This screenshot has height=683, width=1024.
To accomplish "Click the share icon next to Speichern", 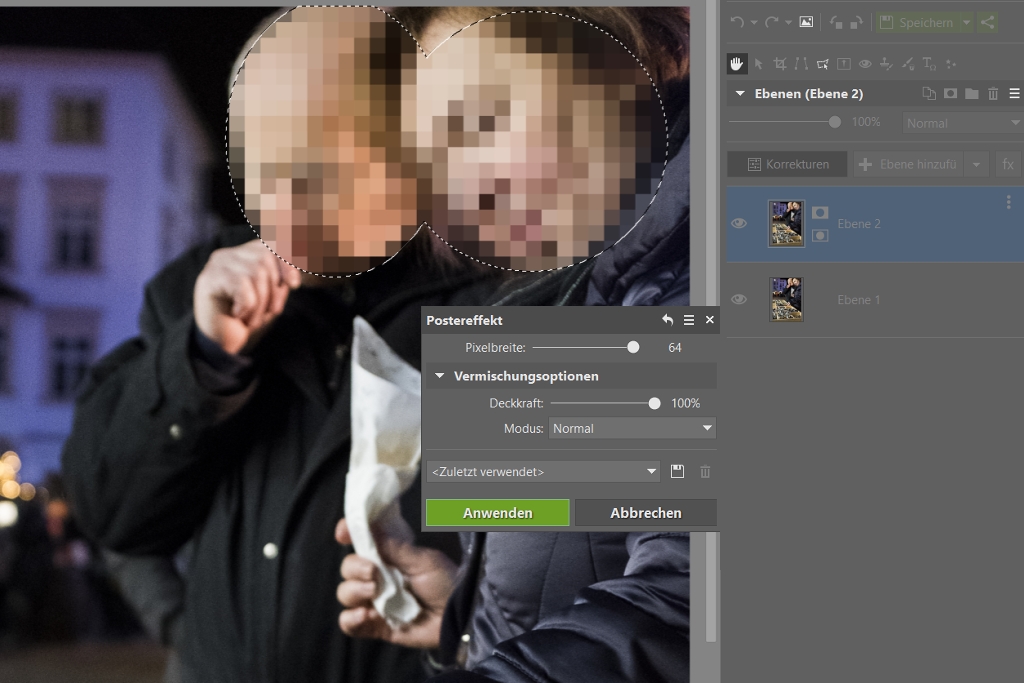I will 987,22.
